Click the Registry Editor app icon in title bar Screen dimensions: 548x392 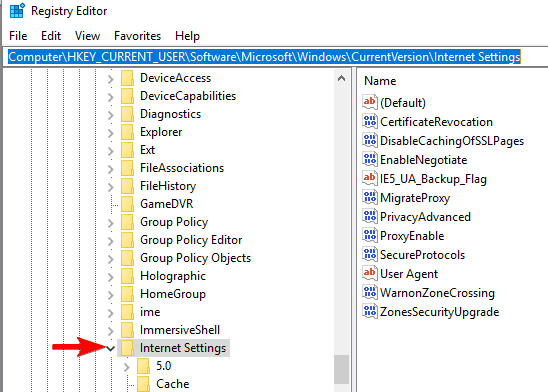pyautogui.click(x=17, y=10)
